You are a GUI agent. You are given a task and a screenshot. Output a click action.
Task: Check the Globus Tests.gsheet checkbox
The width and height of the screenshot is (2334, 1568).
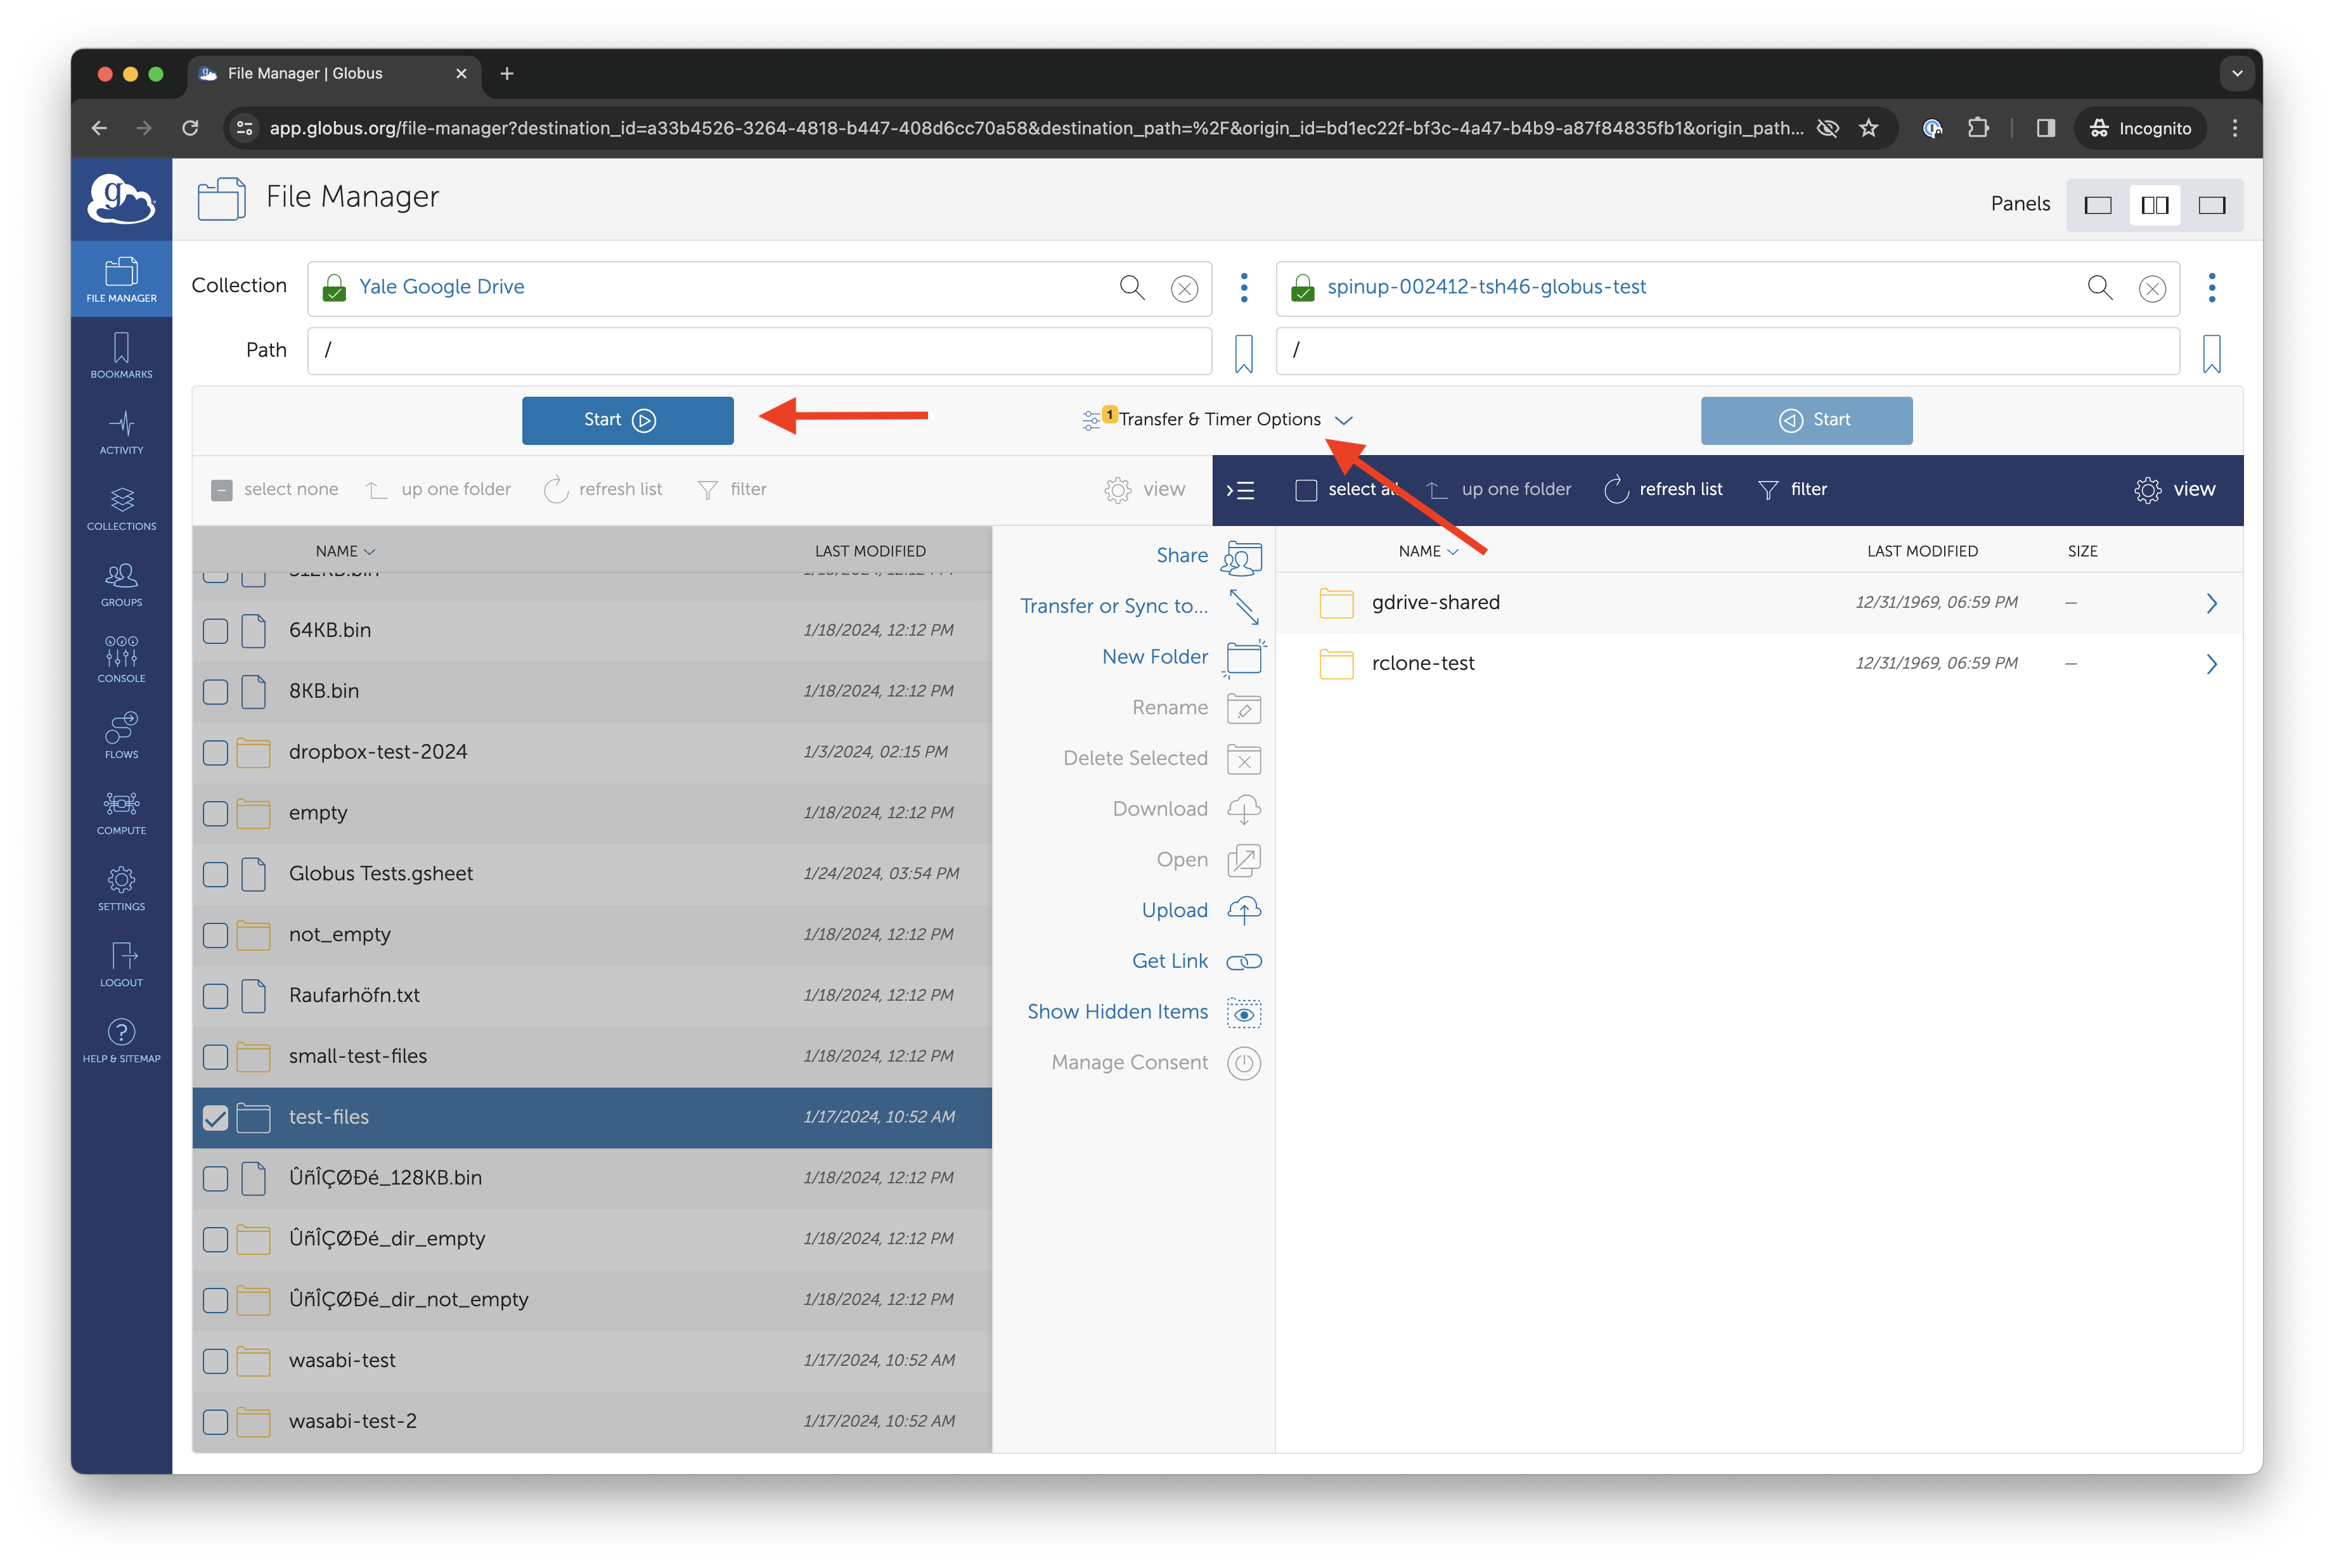(215, 874)
